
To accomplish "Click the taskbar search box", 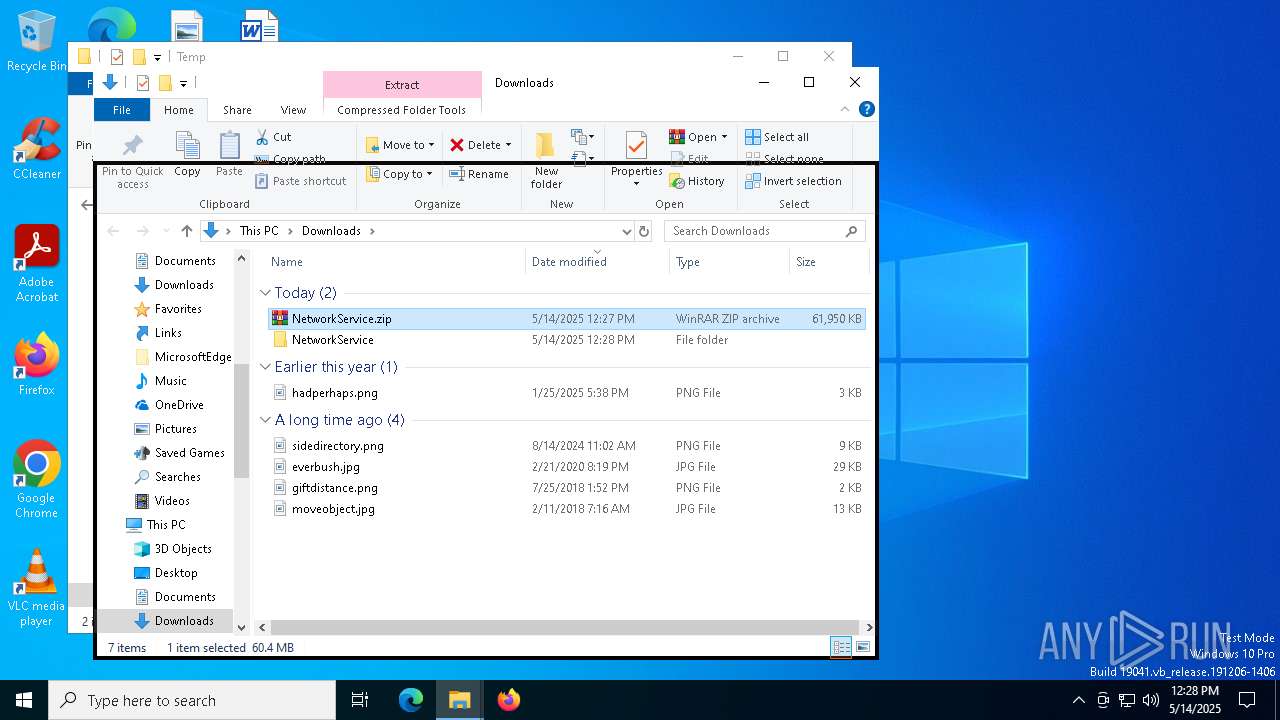I will tap(192, 700).
